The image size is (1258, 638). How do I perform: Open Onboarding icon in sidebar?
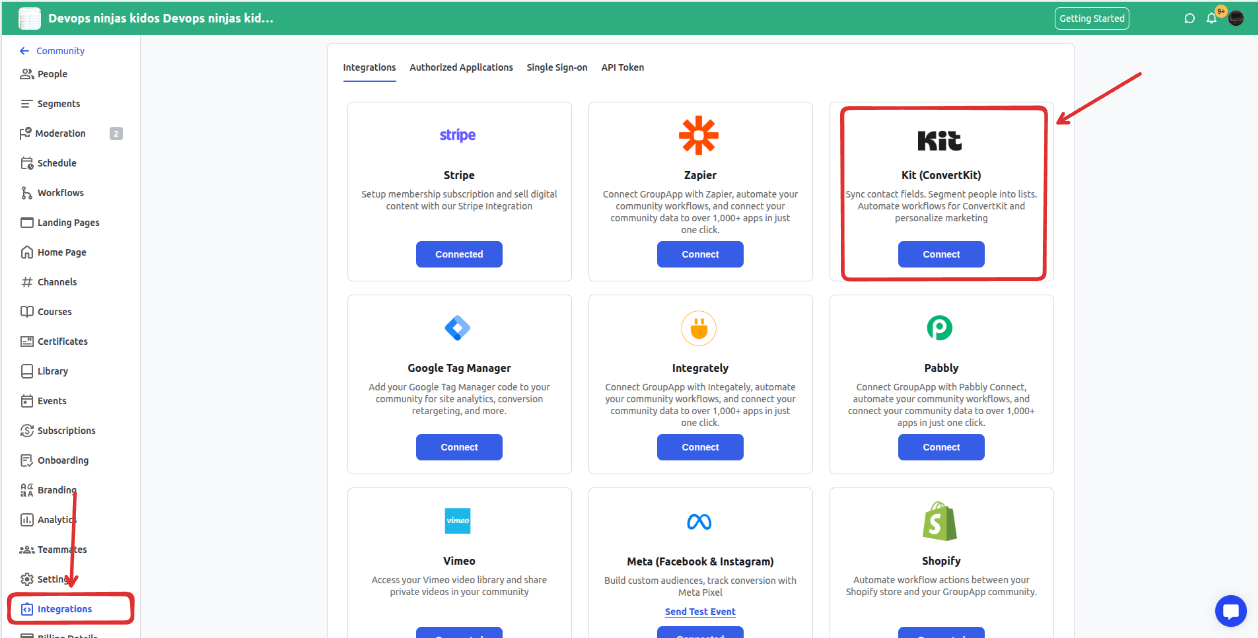coord(27,461)
